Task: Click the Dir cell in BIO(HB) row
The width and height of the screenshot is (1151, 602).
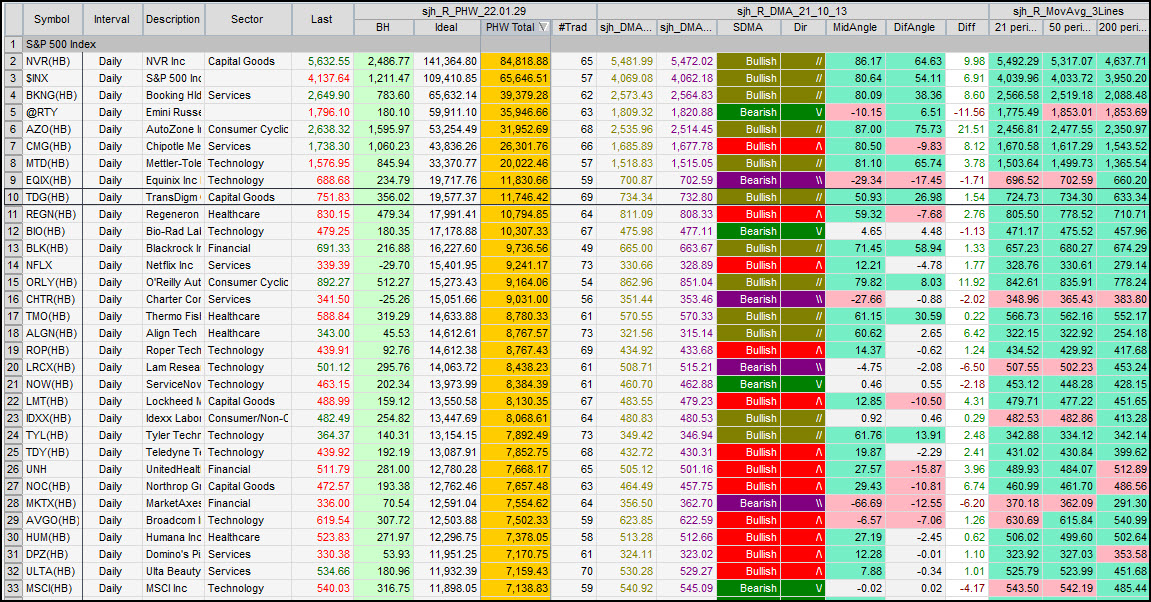Action: click(802, 231)
